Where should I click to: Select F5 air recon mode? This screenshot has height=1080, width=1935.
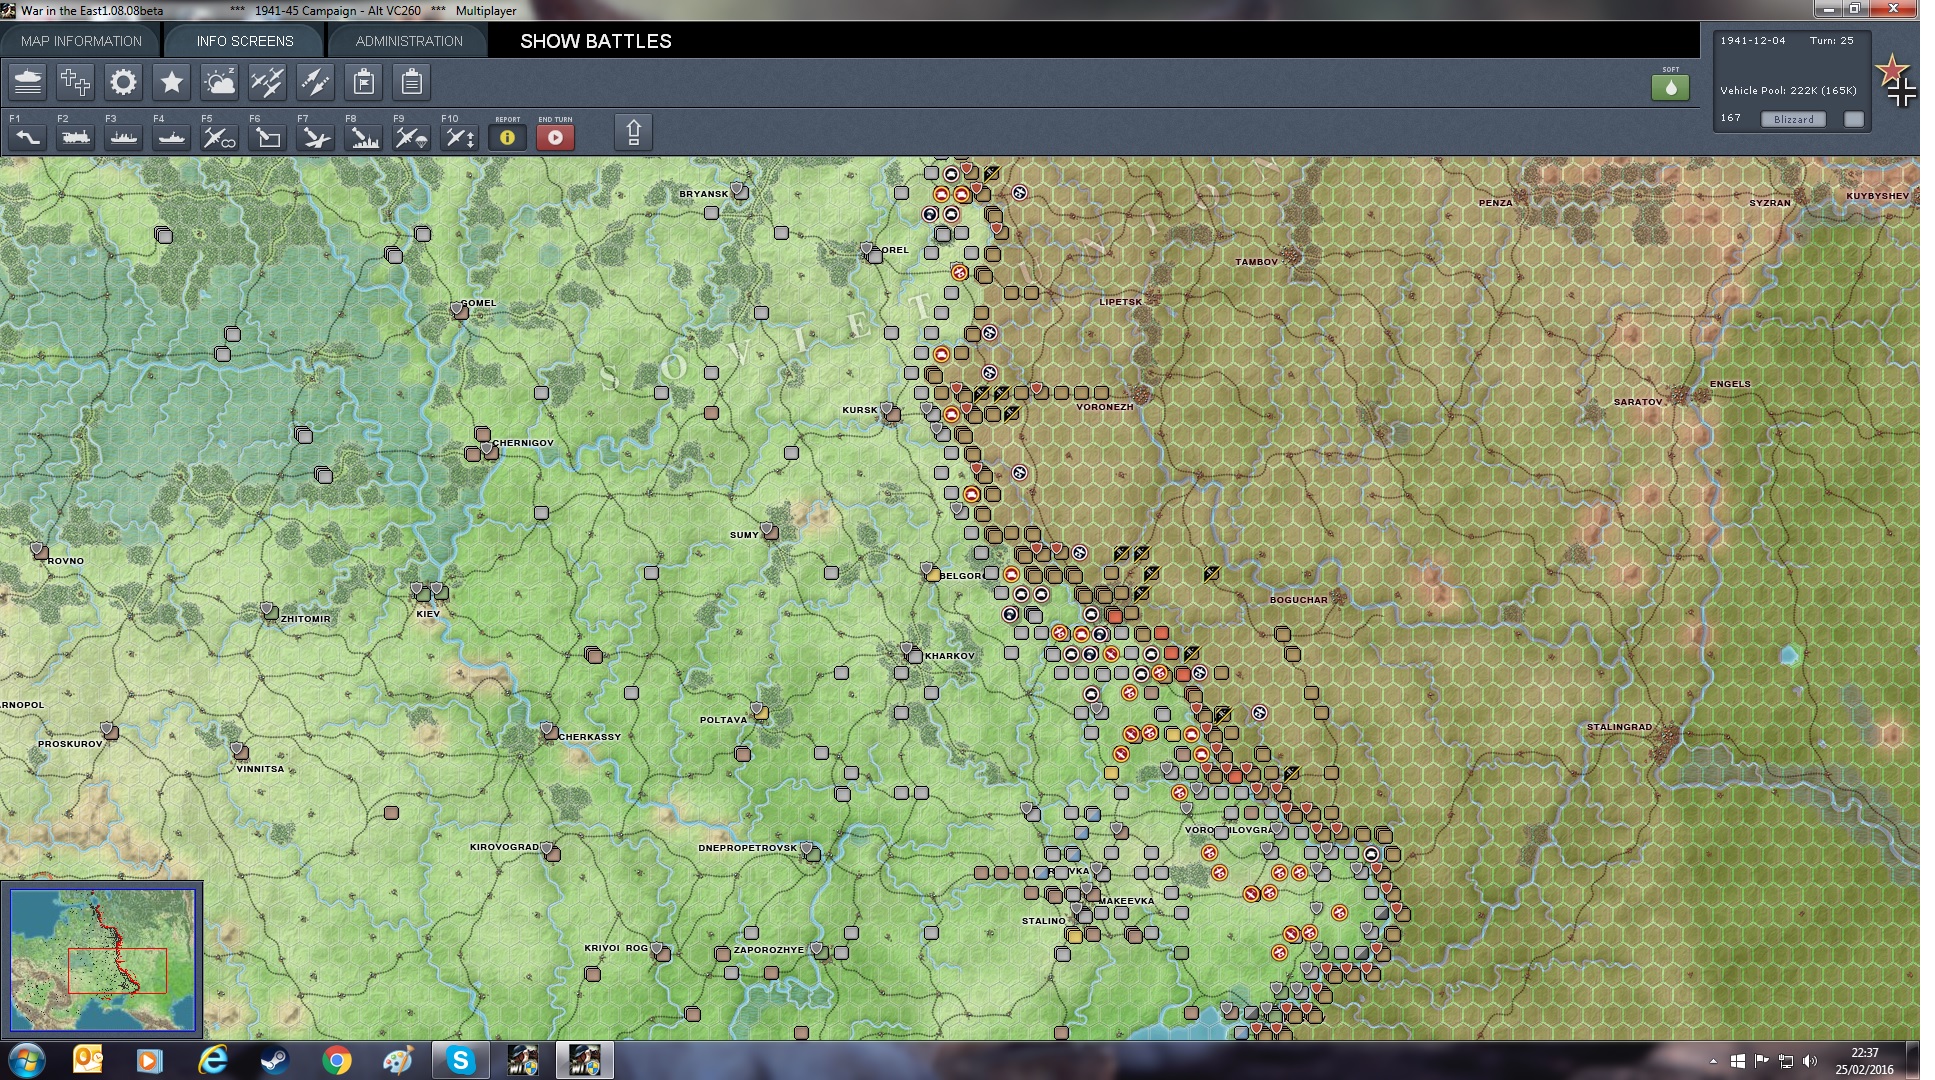219,137
